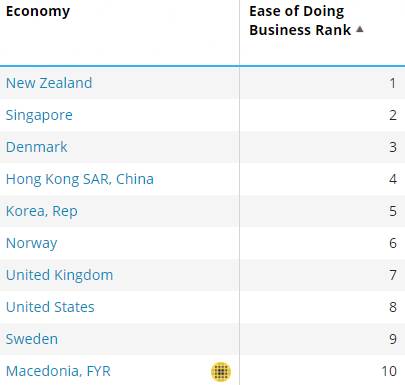This screenshot has height=385, width=405.
Task: Select the rank 10 cell
Action: pos(322,371)
